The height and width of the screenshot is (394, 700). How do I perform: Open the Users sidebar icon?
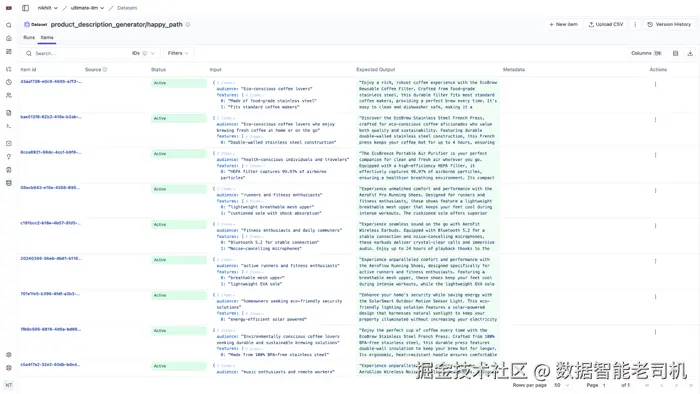[8, 95]
